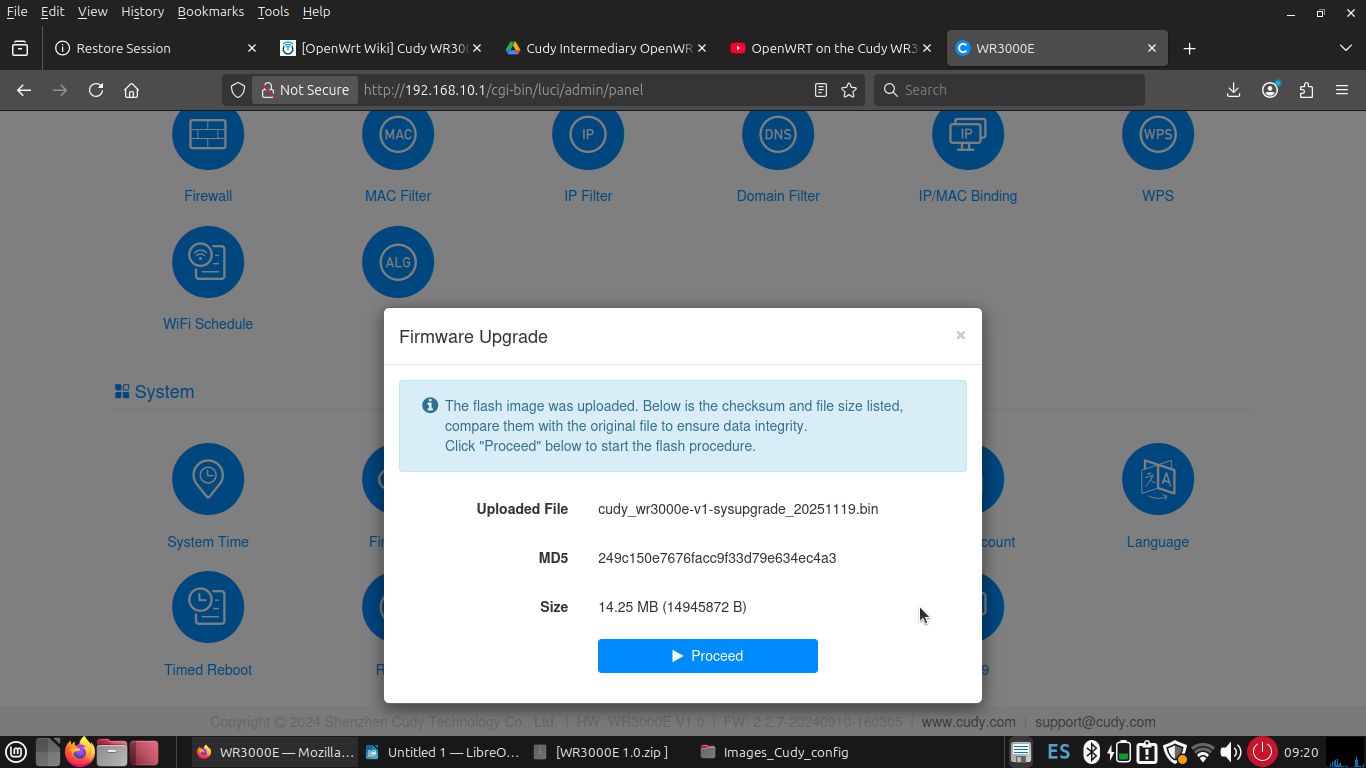Open the System Time icon
The width and height of the screenshot is (1366, 768).
pos(208,479)
